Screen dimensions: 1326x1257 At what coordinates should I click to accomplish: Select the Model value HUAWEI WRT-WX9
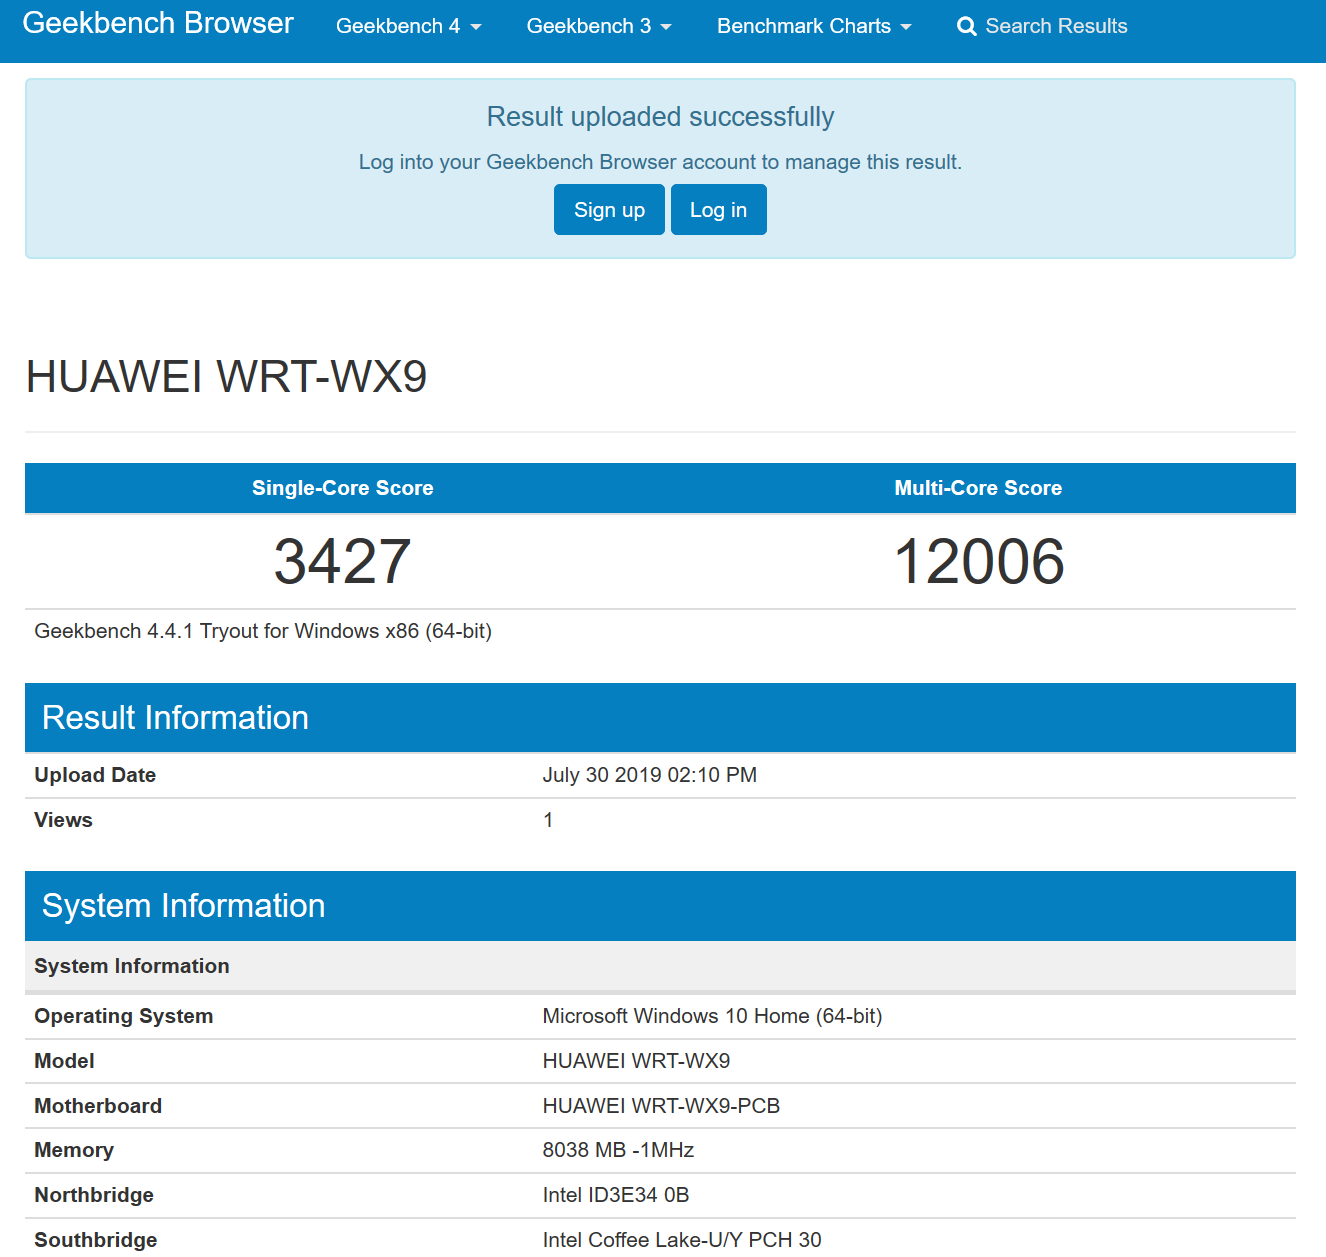tap(636, 1061)
